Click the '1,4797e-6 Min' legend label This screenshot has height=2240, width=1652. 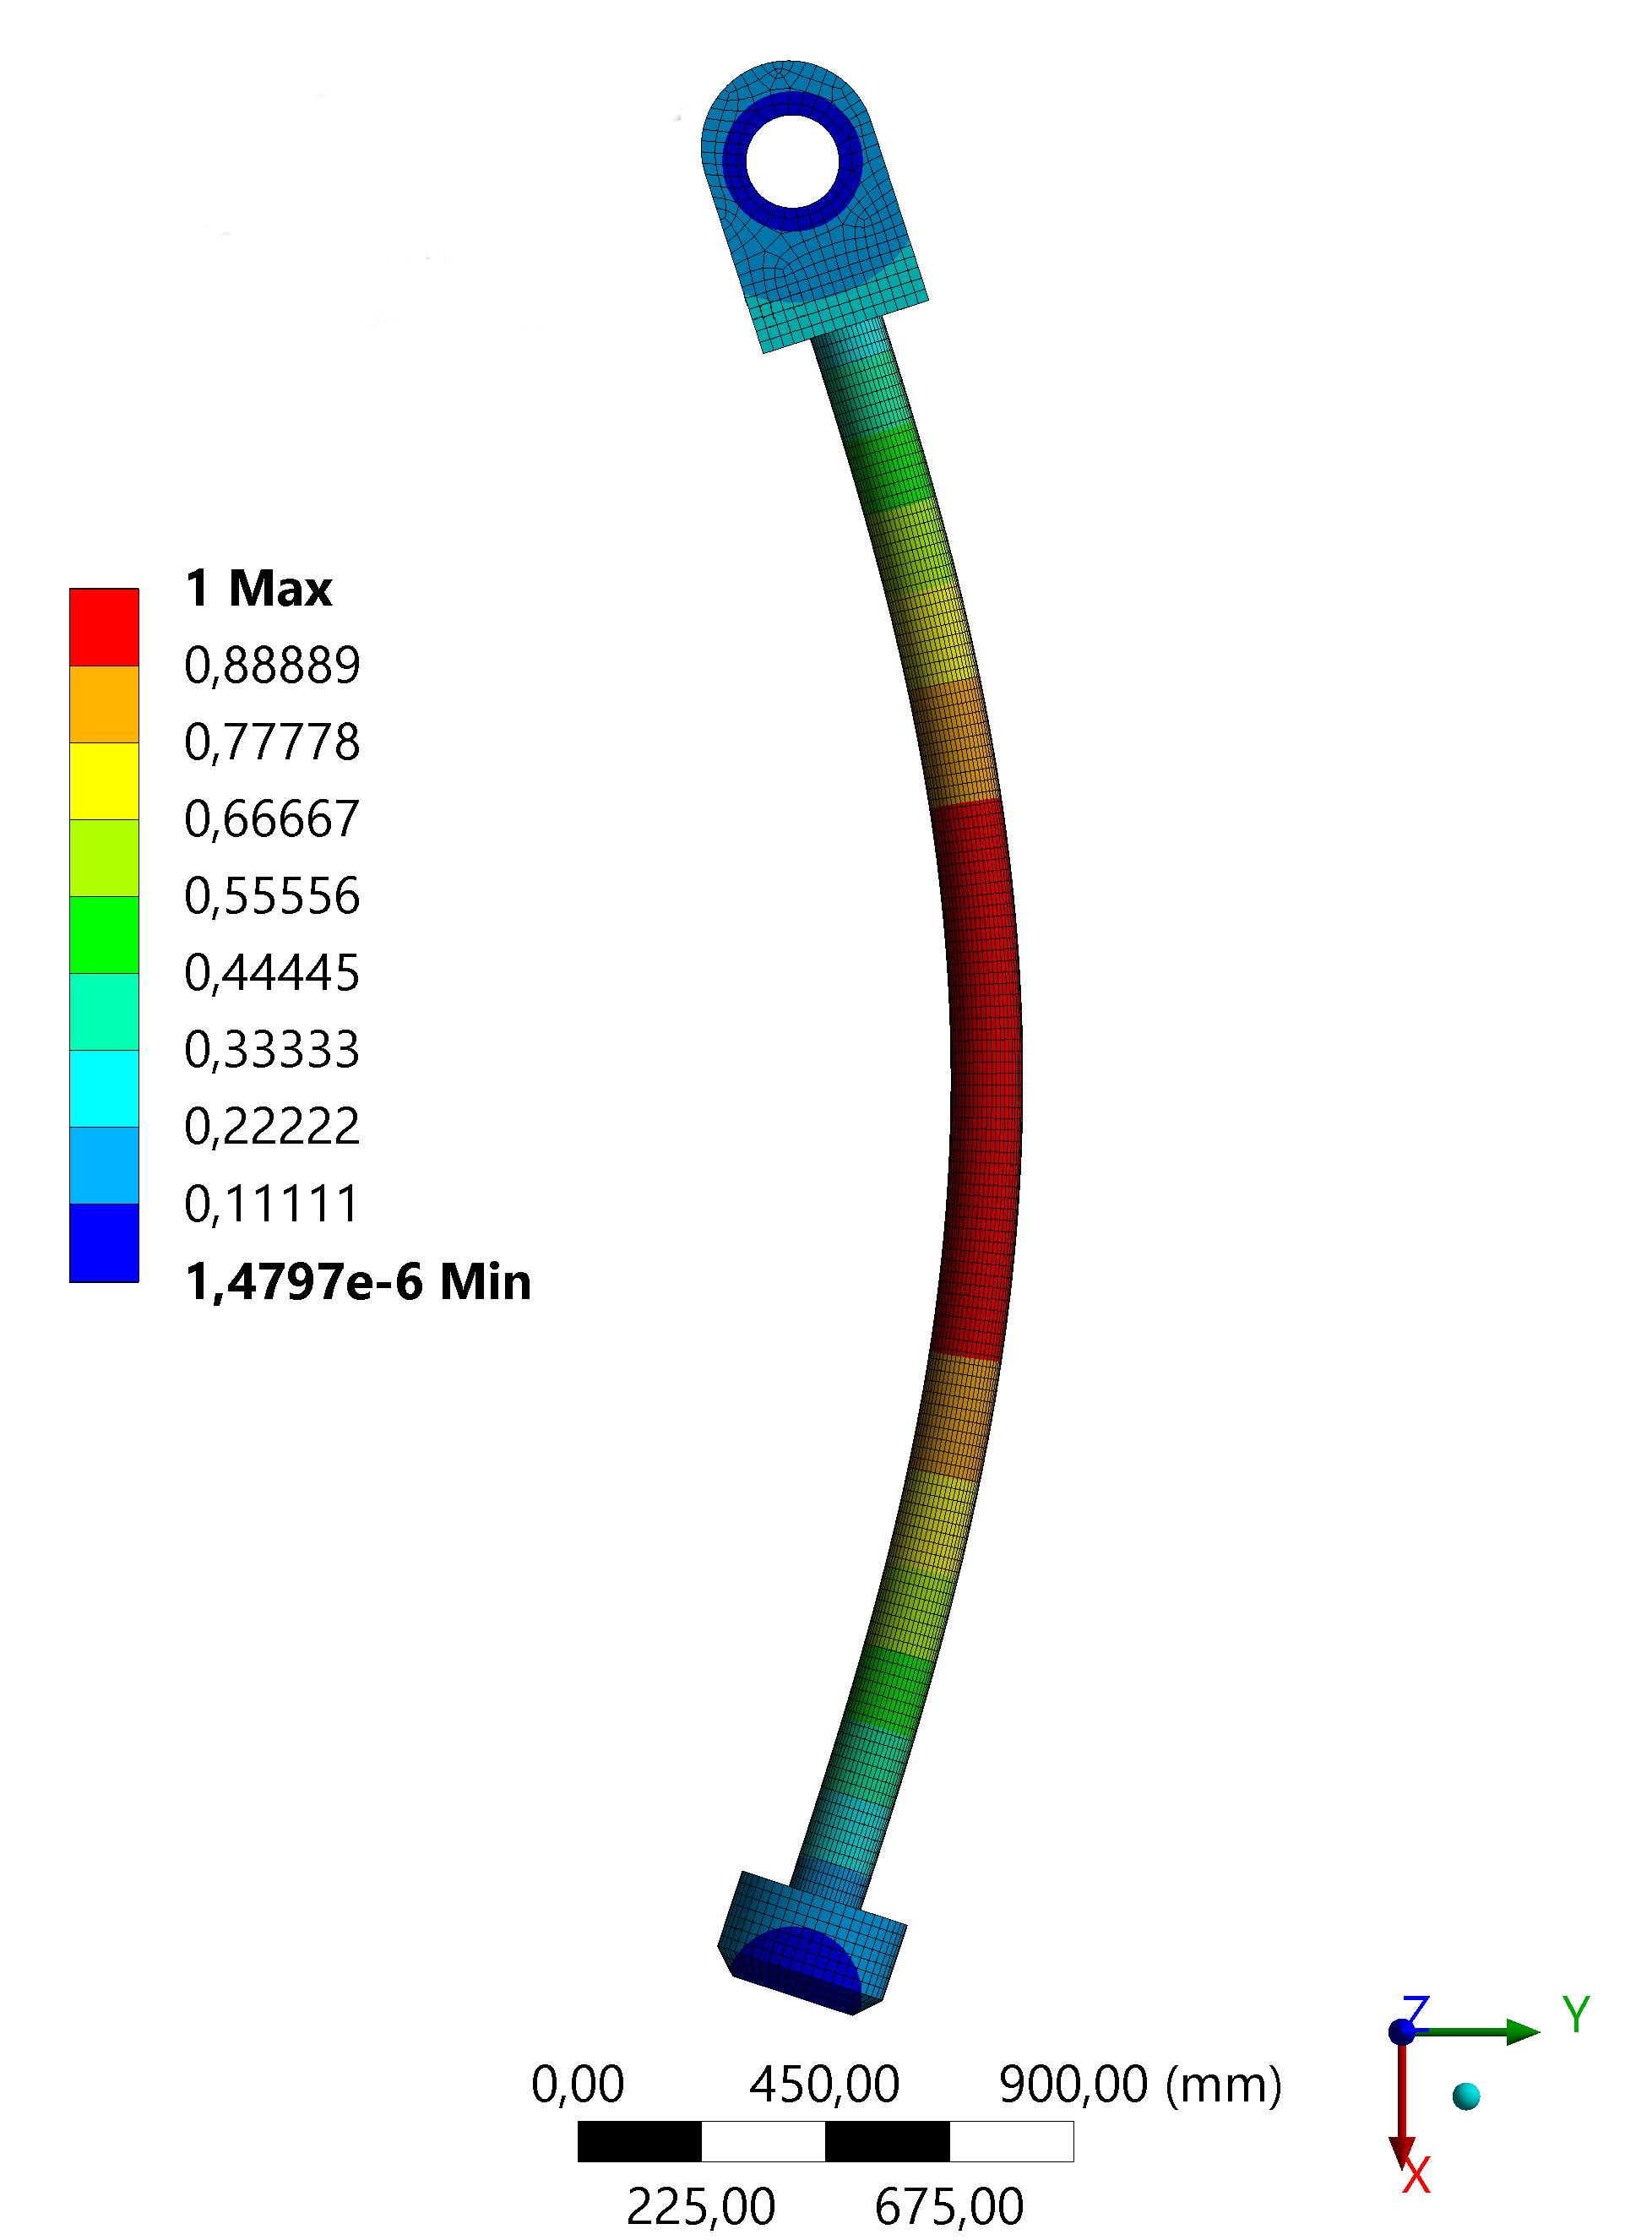point(357,1282)
